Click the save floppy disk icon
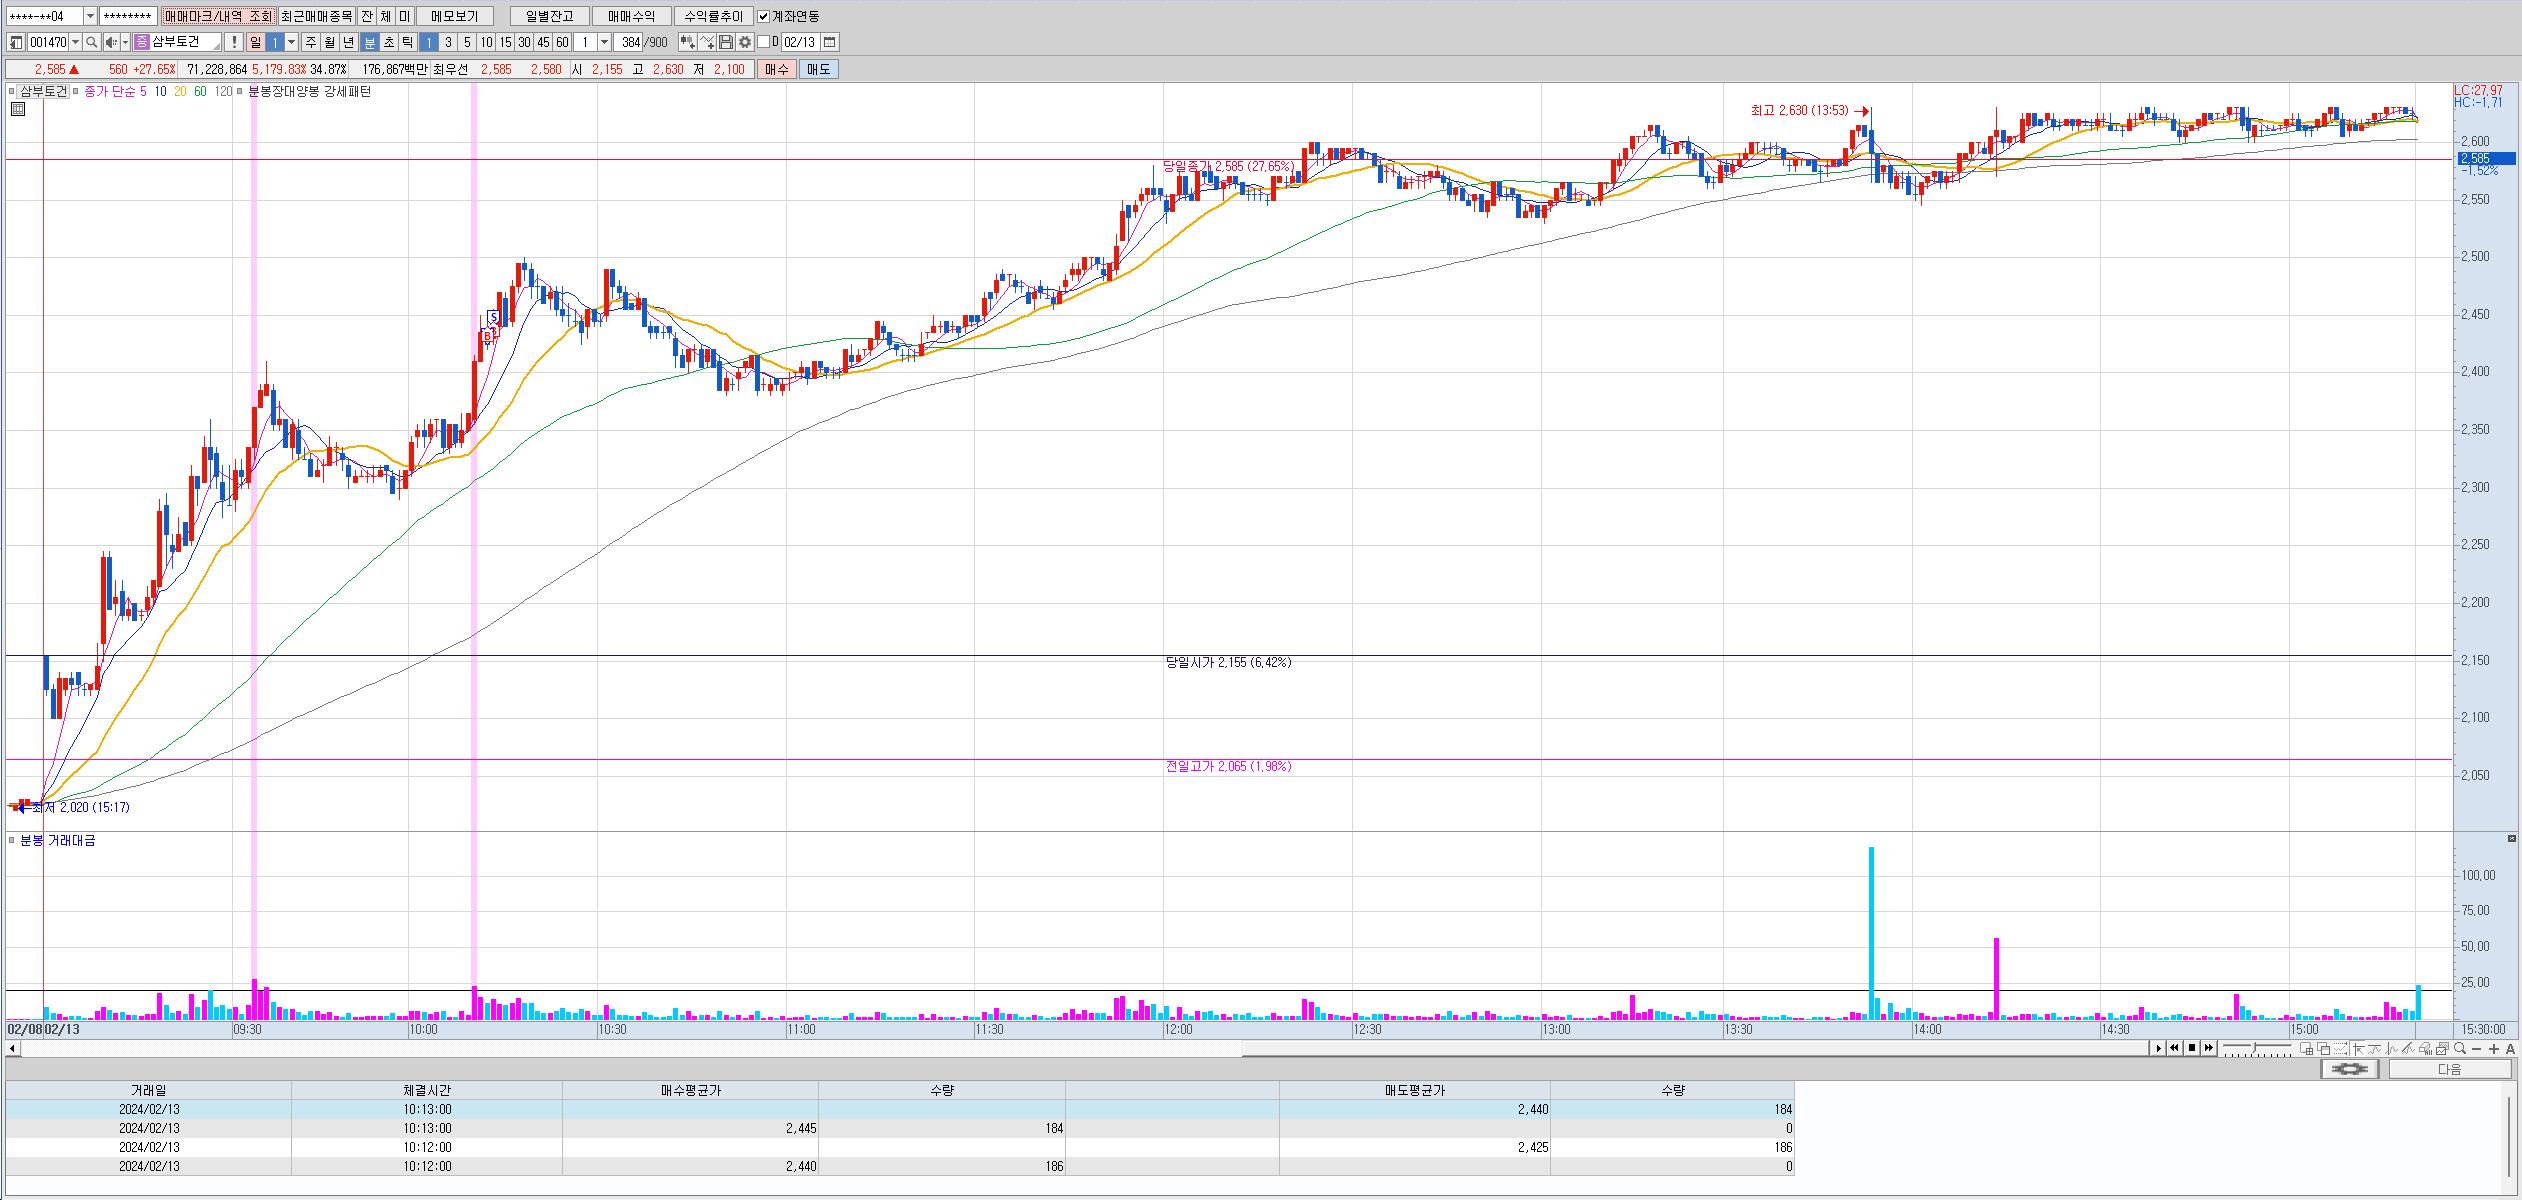 coord(727,42)
